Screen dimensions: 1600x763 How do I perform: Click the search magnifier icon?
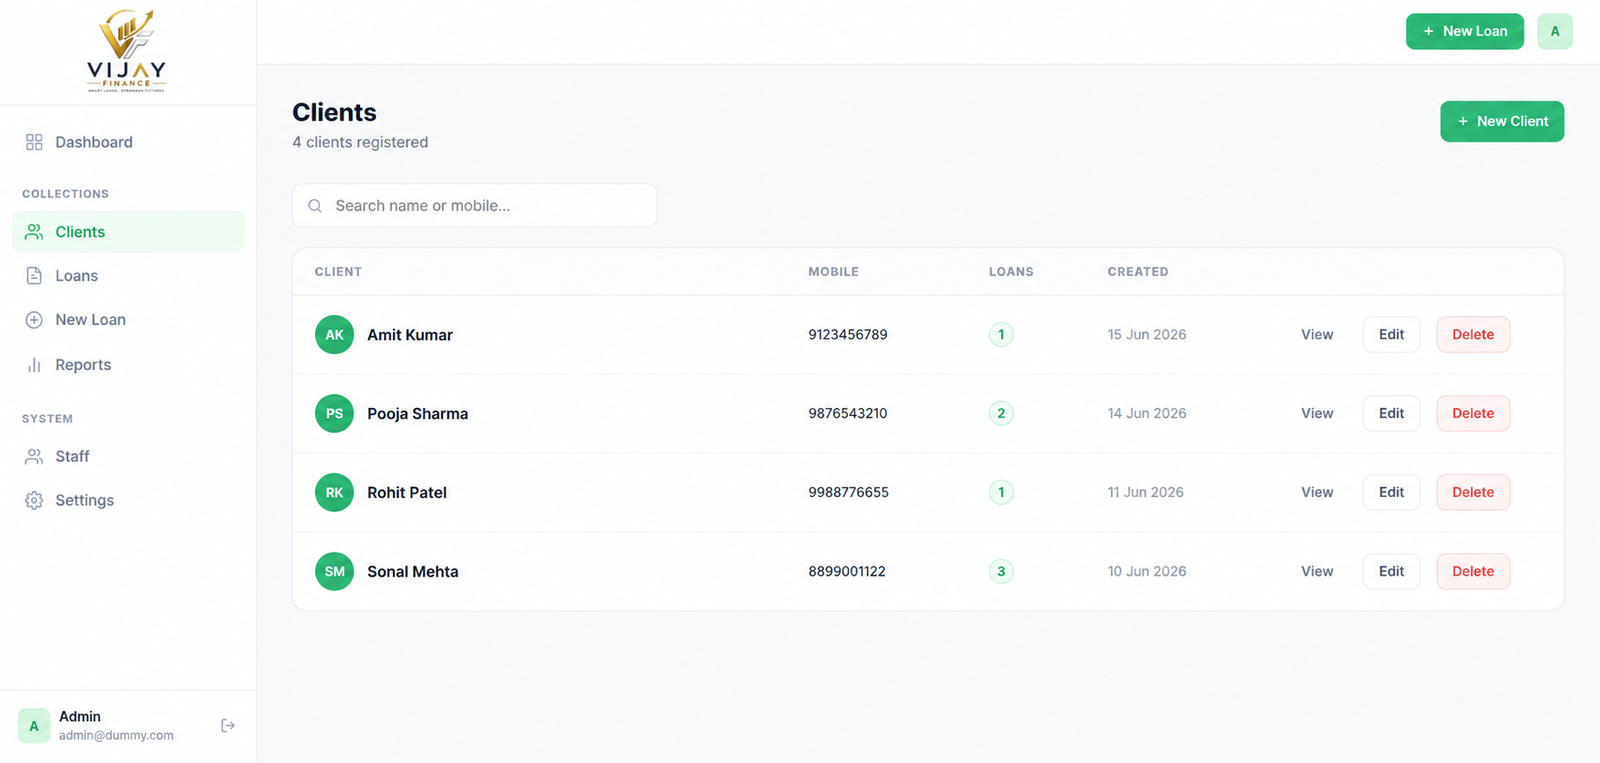tap(315, 206)
